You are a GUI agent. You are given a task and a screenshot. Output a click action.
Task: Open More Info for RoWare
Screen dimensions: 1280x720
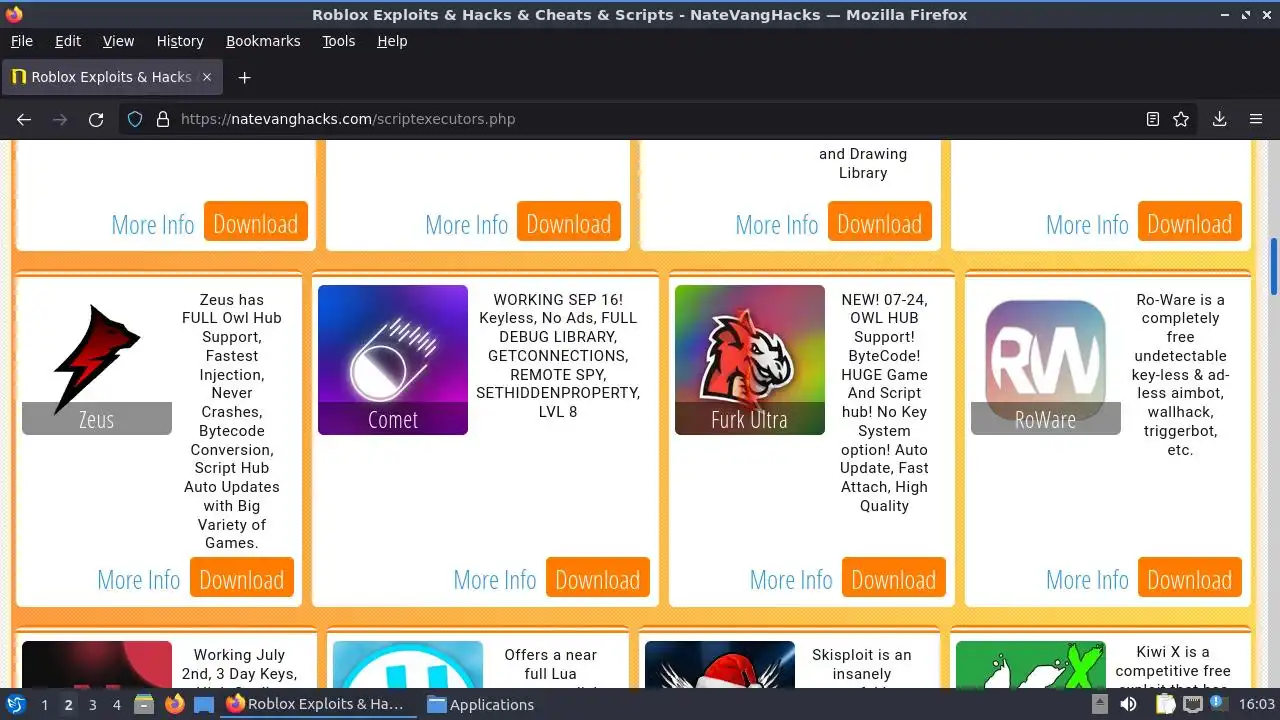click(x=1087, y=580)
